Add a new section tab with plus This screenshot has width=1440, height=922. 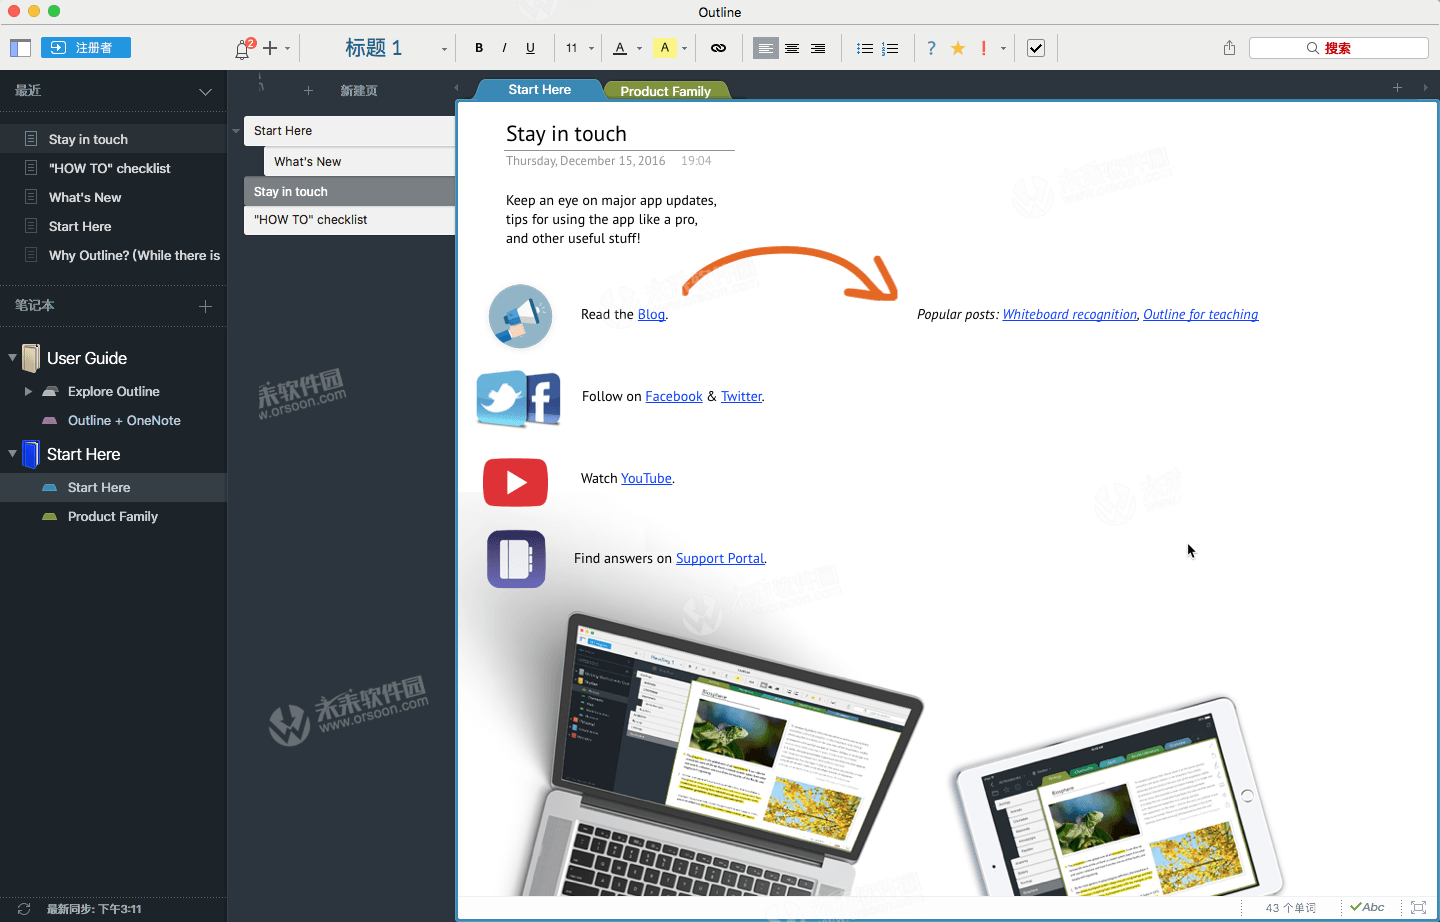pyautogui.click(x=1397, y=88)
